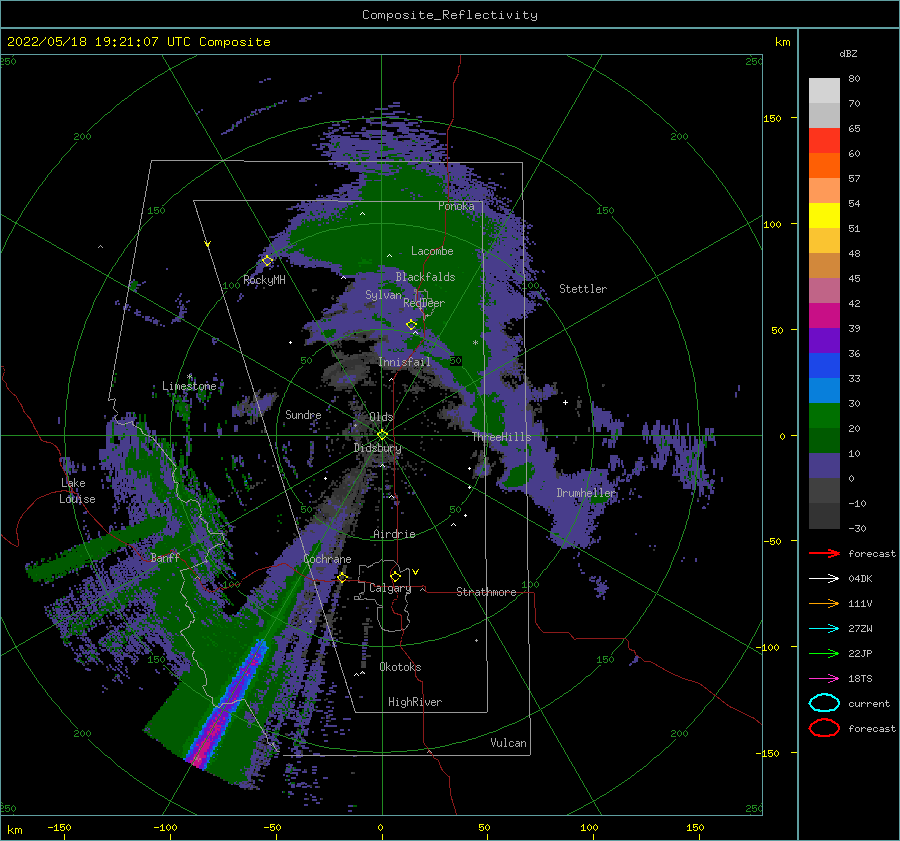Image resolution: width=900 pixels, height=841 pixels.
Task: Click the 04DK legend label
Action: [860, 579]
